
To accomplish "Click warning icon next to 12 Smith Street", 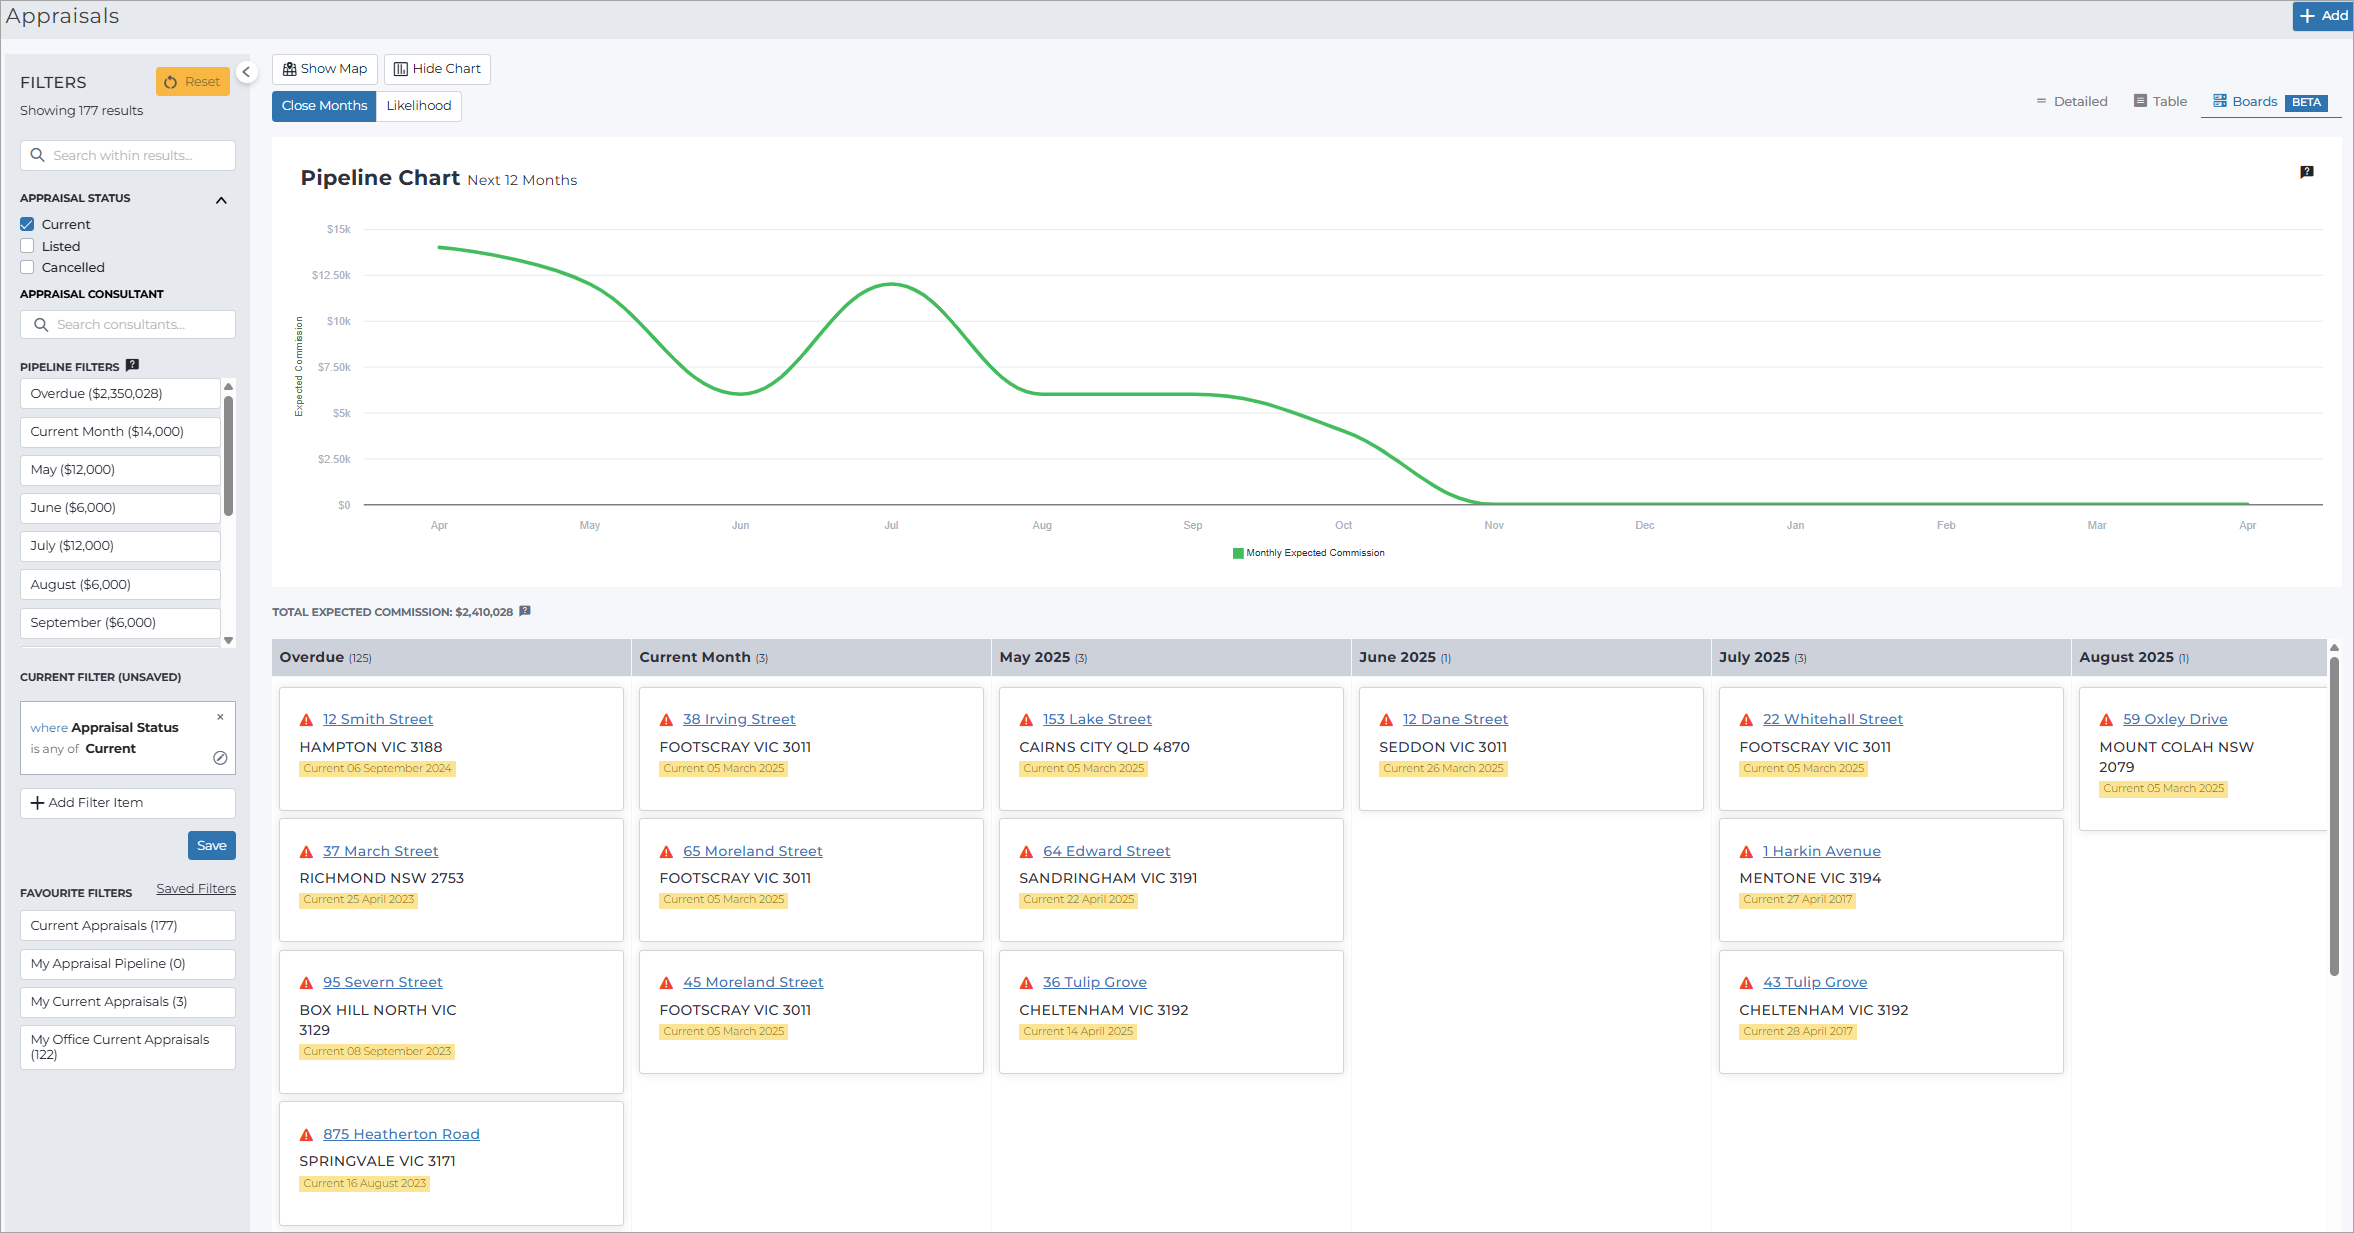I will (307, 720).
